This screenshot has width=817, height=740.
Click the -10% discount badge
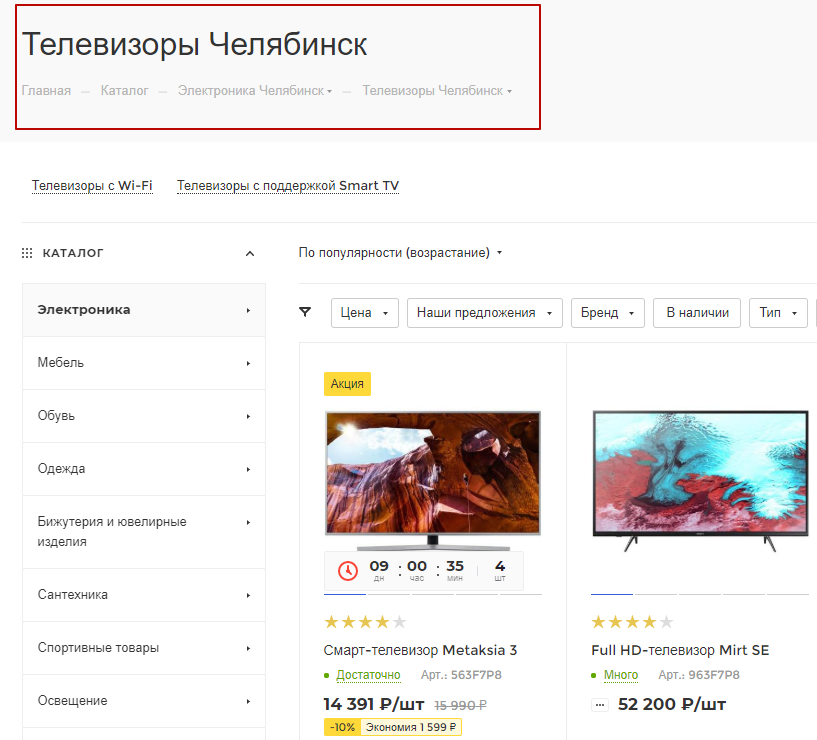tap(342, 727)
